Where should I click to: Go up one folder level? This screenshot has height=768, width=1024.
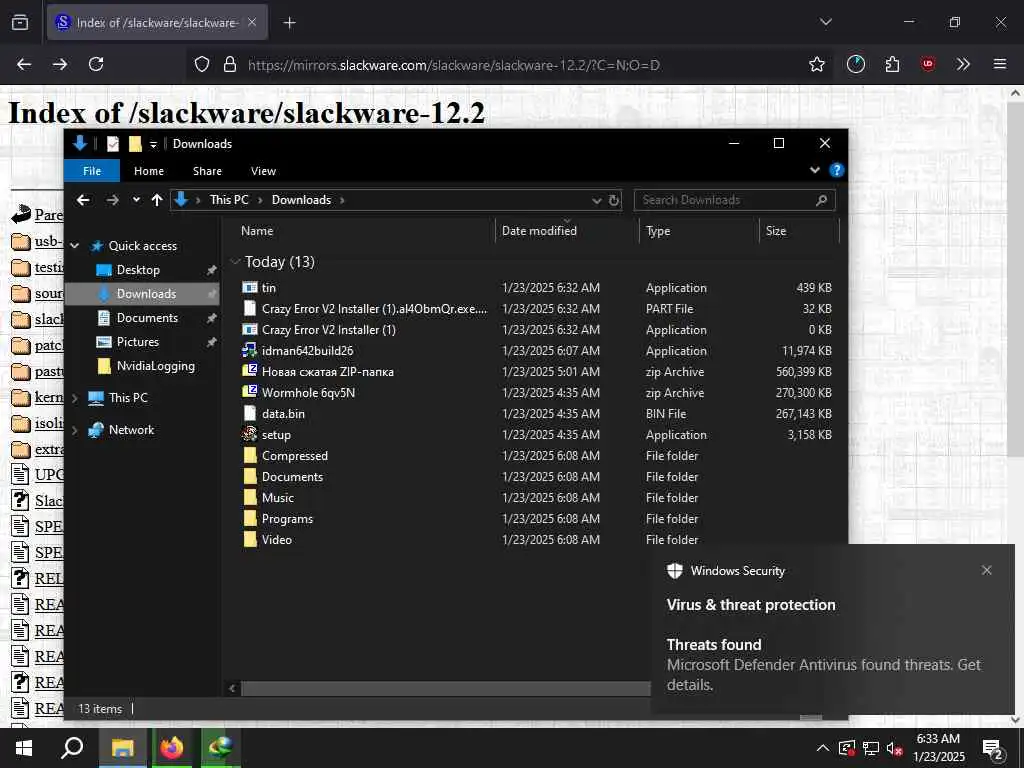[157, 200]
